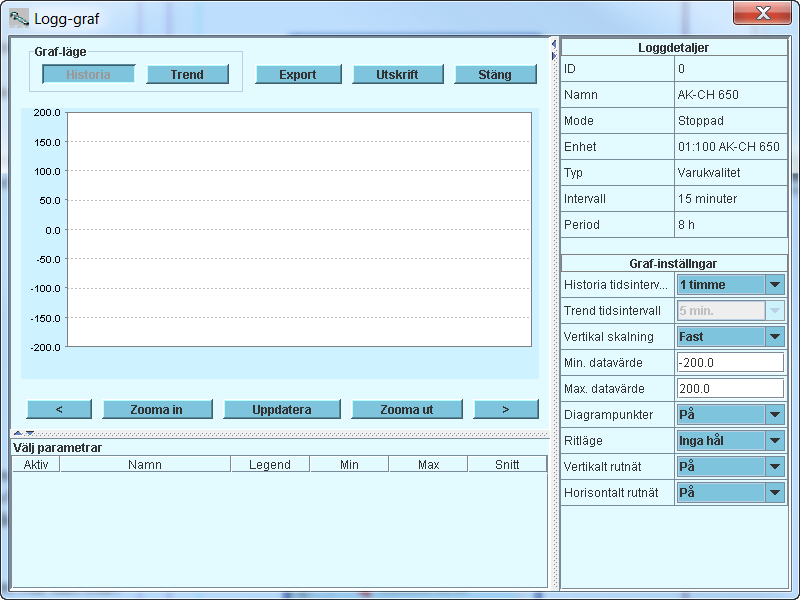Step forward with the > button
Viewport: 800px width, 600px height.
(x=506, y=409)
